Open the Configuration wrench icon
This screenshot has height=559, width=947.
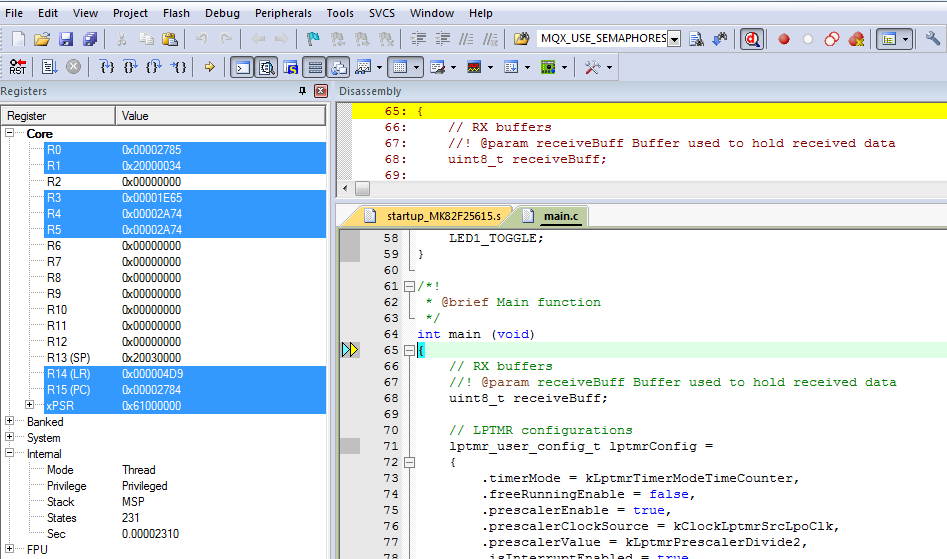tap(932, 39)
